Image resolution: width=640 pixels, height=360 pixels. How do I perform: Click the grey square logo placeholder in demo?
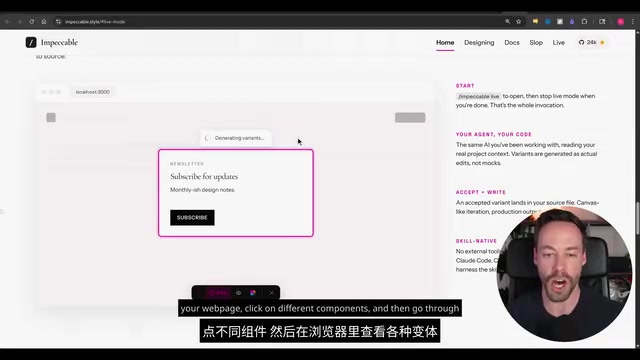(x=51, y=118)
